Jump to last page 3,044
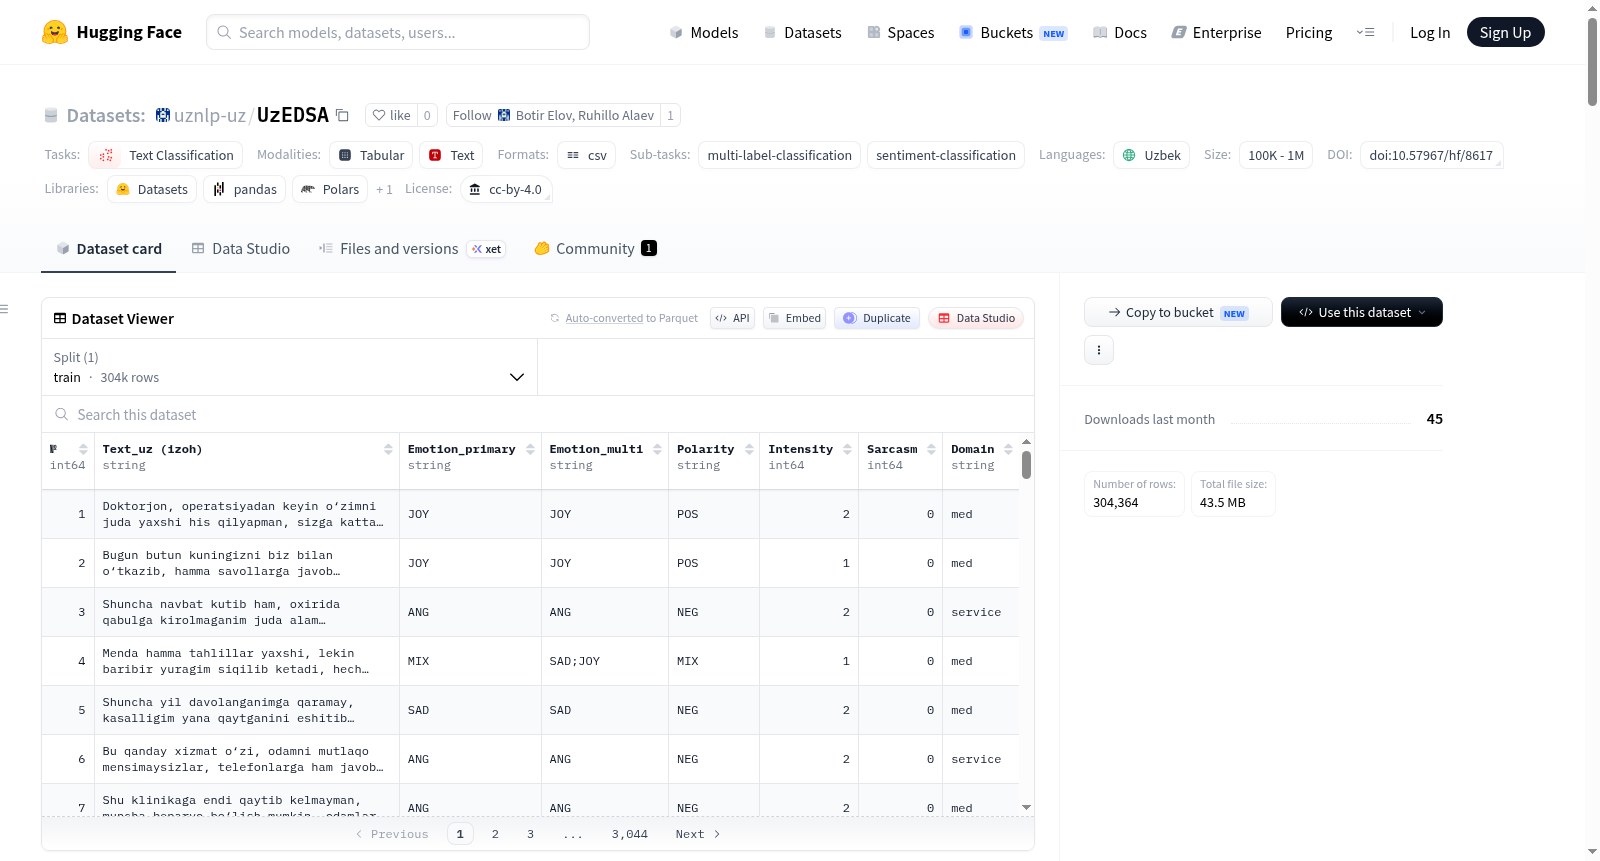This screenshot has width=1600, height=861. coord(630,834)
